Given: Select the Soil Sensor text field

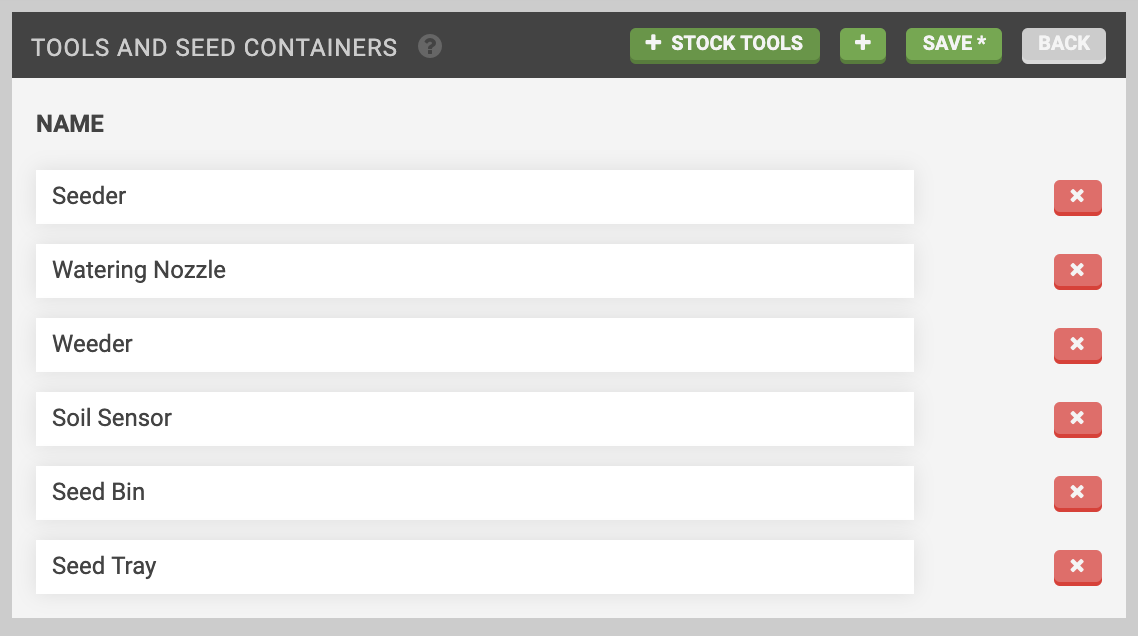Looking at the screenshot, I should click(474, 419).
